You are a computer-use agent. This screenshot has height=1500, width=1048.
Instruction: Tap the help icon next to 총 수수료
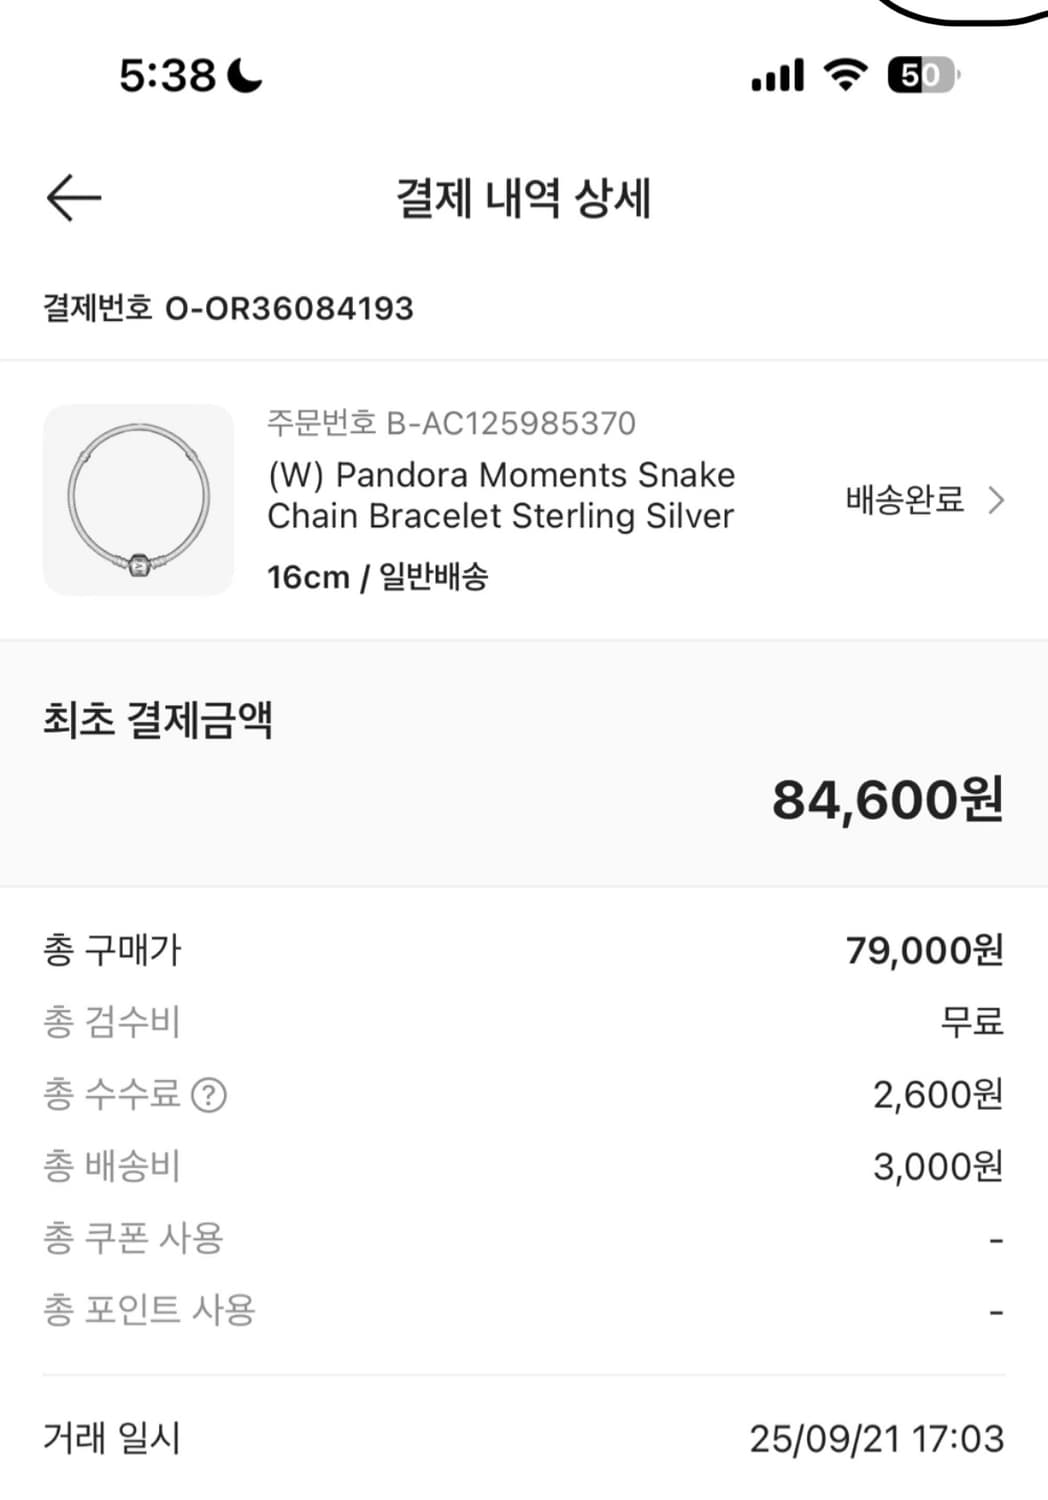tap(208, 1095)
